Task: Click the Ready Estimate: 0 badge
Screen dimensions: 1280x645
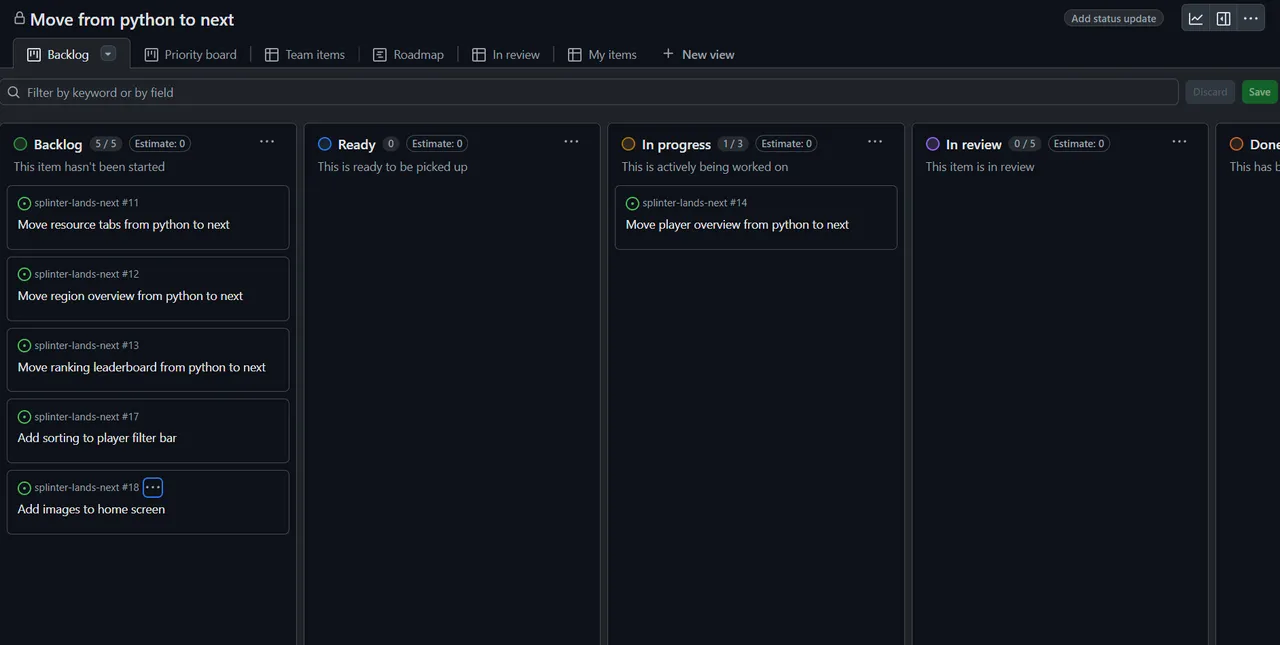Action: [437, 144]
